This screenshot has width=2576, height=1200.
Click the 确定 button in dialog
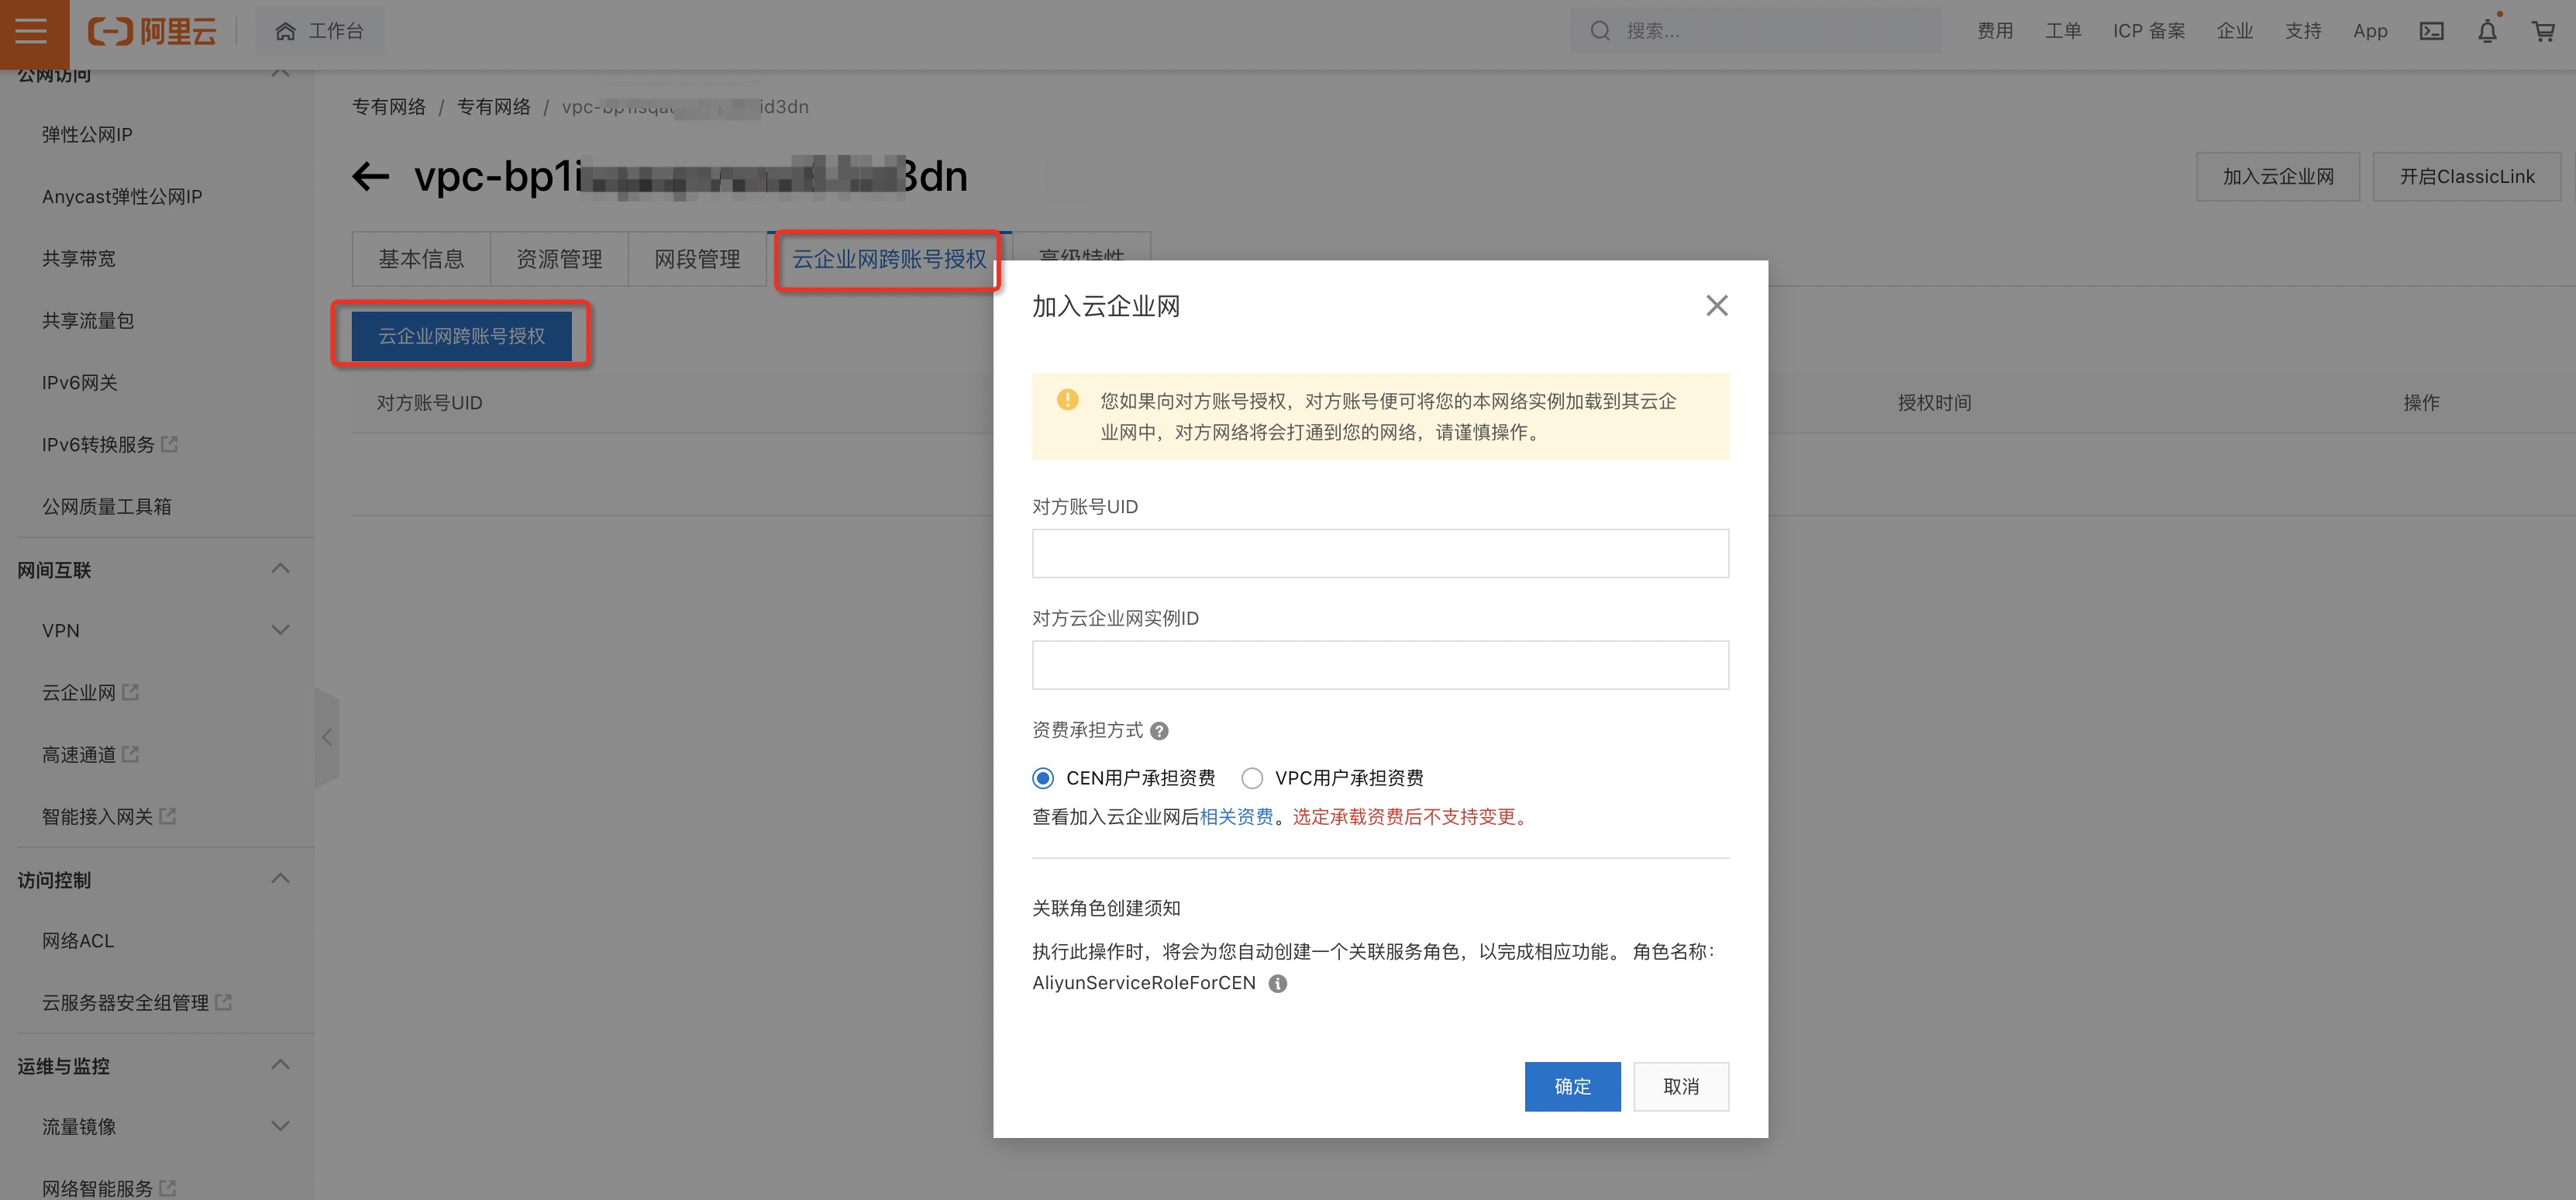click(x=1572, y=1086)
